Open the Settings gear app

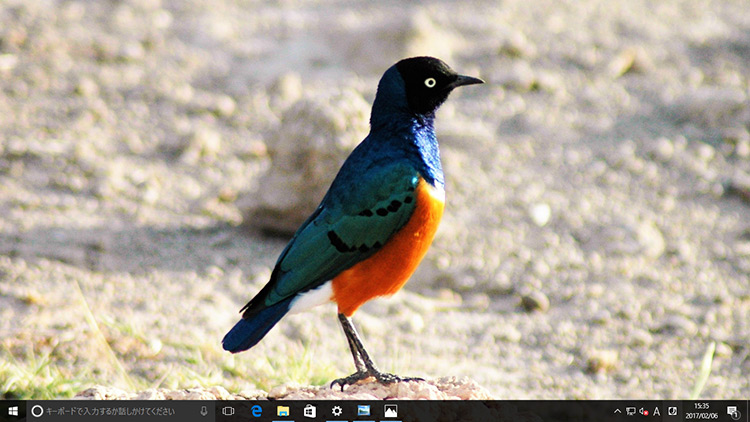[337, 411]
